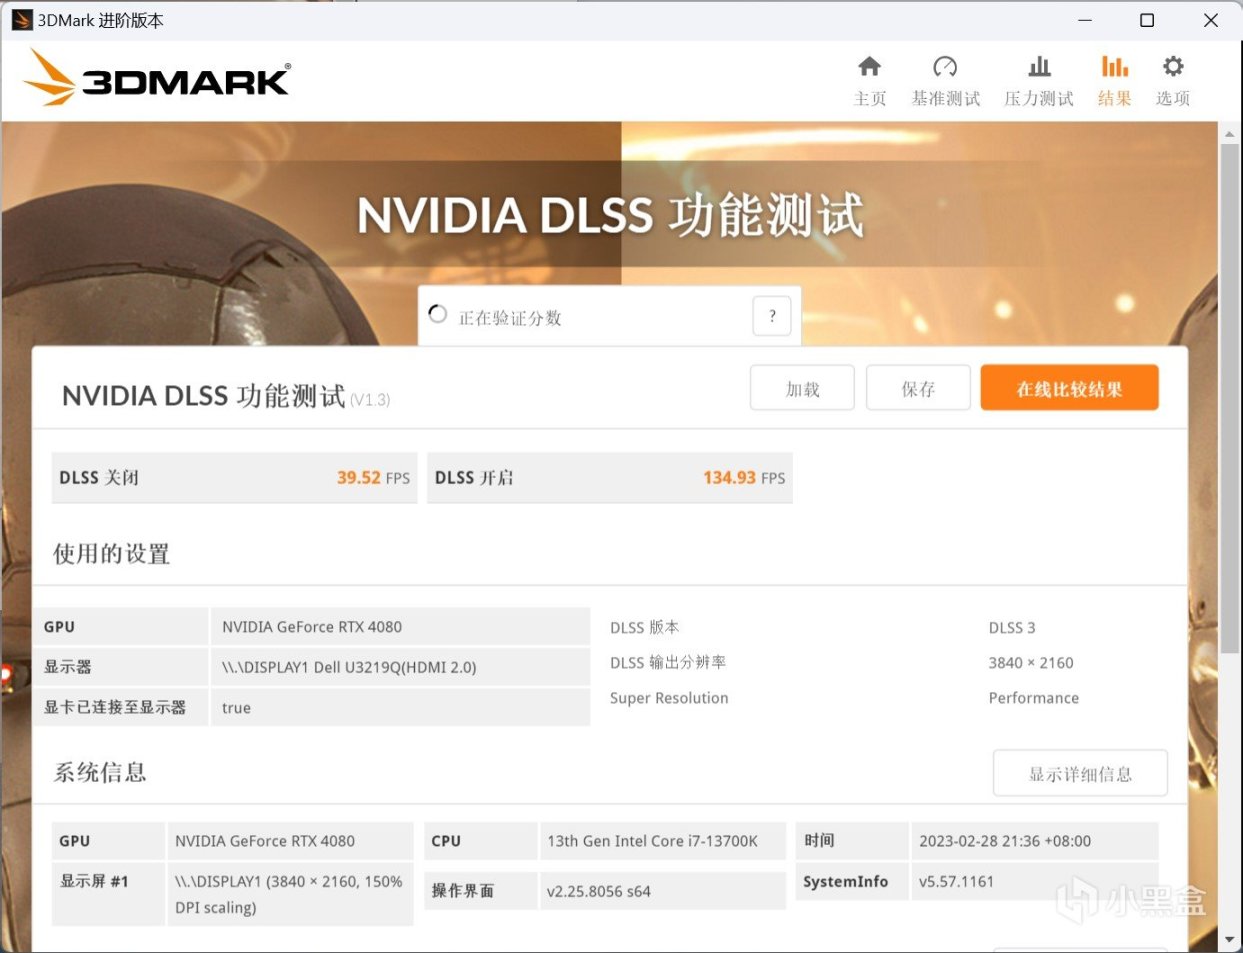
Task: Click the 3840 × 2160 output resolution value
Action: (x=1031, y=663)
